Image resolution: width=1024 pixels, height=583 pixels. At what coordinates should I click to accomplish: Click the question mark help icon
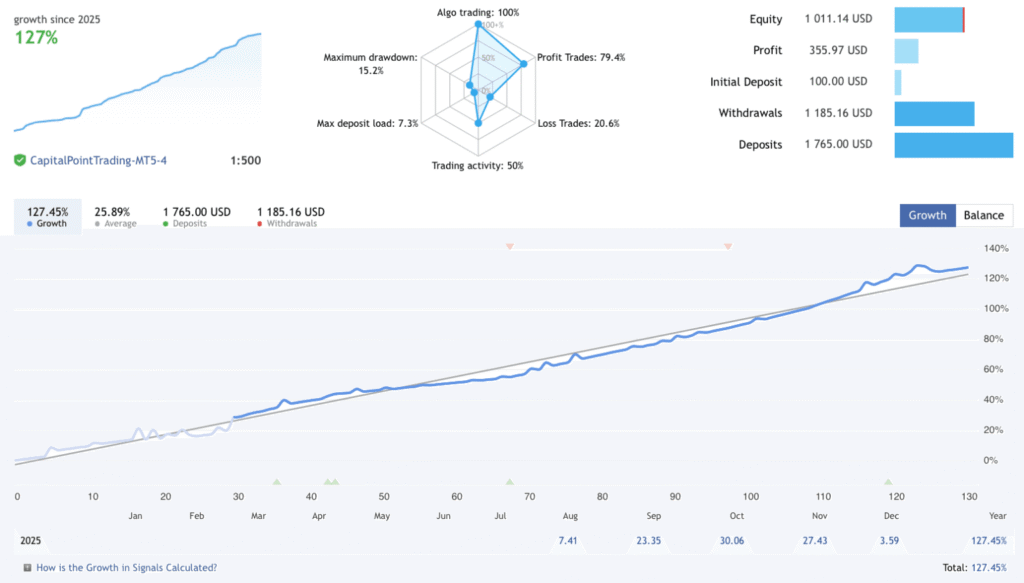[x=26, y=567]
